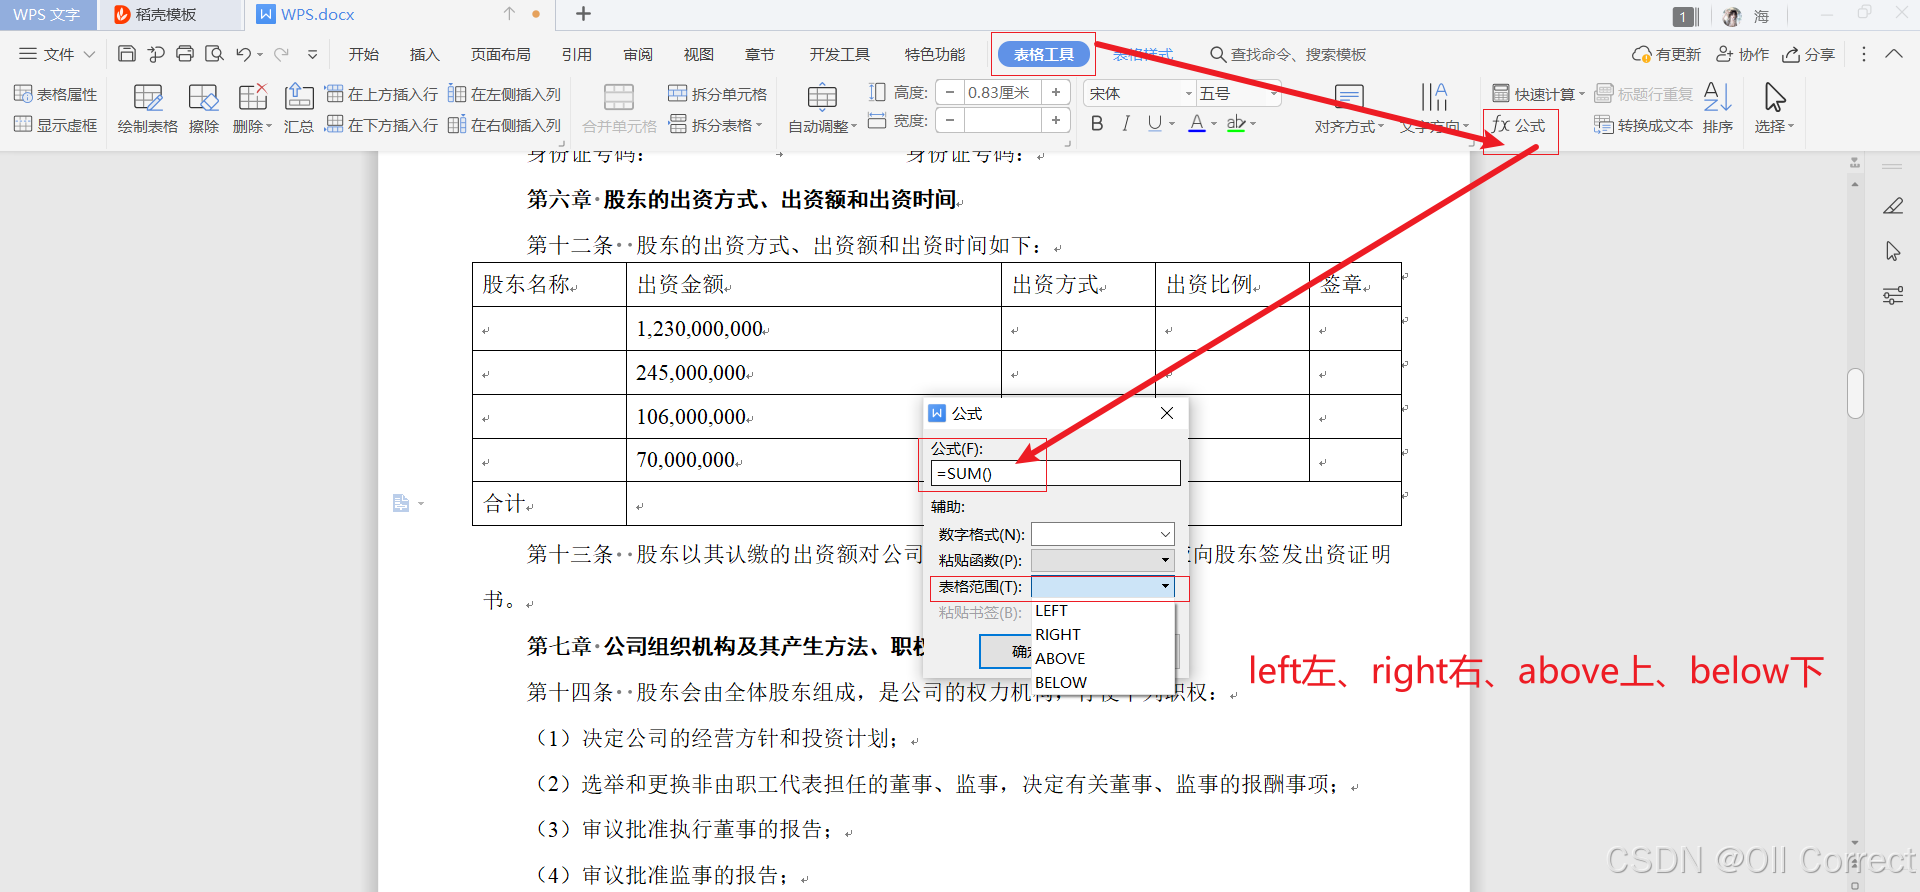Open 对齐方式 alignment options
The height and width of the screenshot is (892, 1920).
pos(1349,109)
